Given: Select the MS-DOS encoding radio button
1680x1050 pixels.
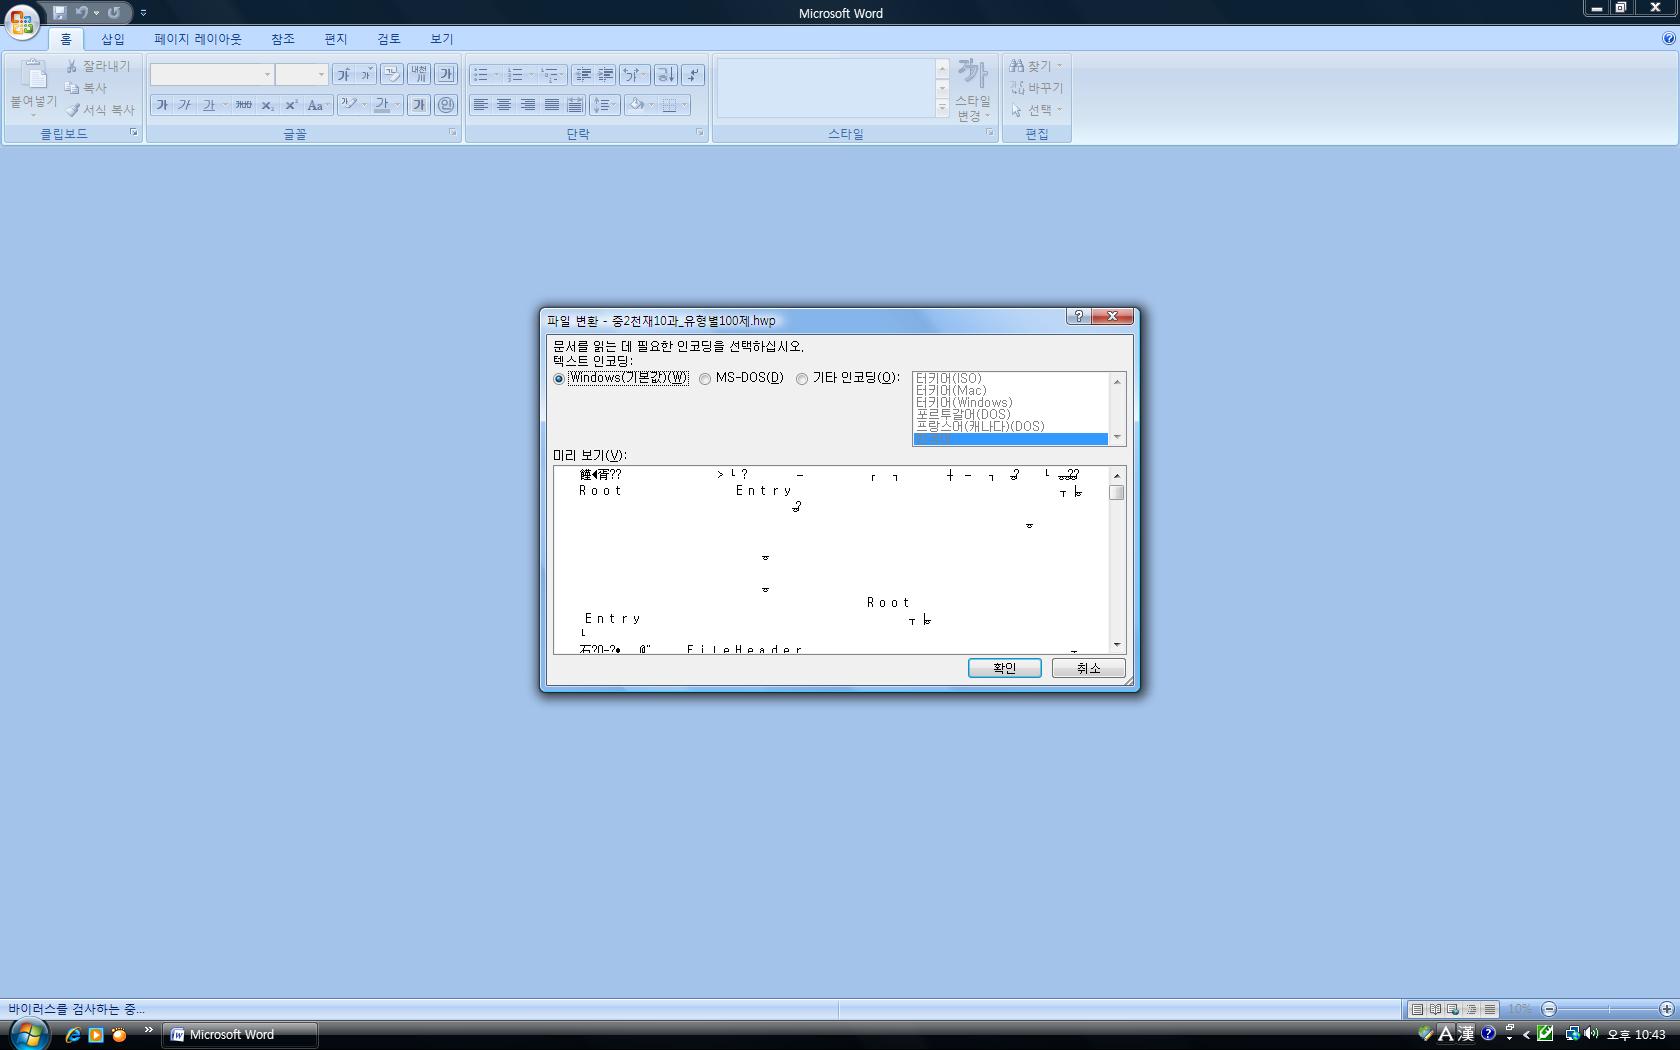Looking at the screenshot, I should point(705,379).
